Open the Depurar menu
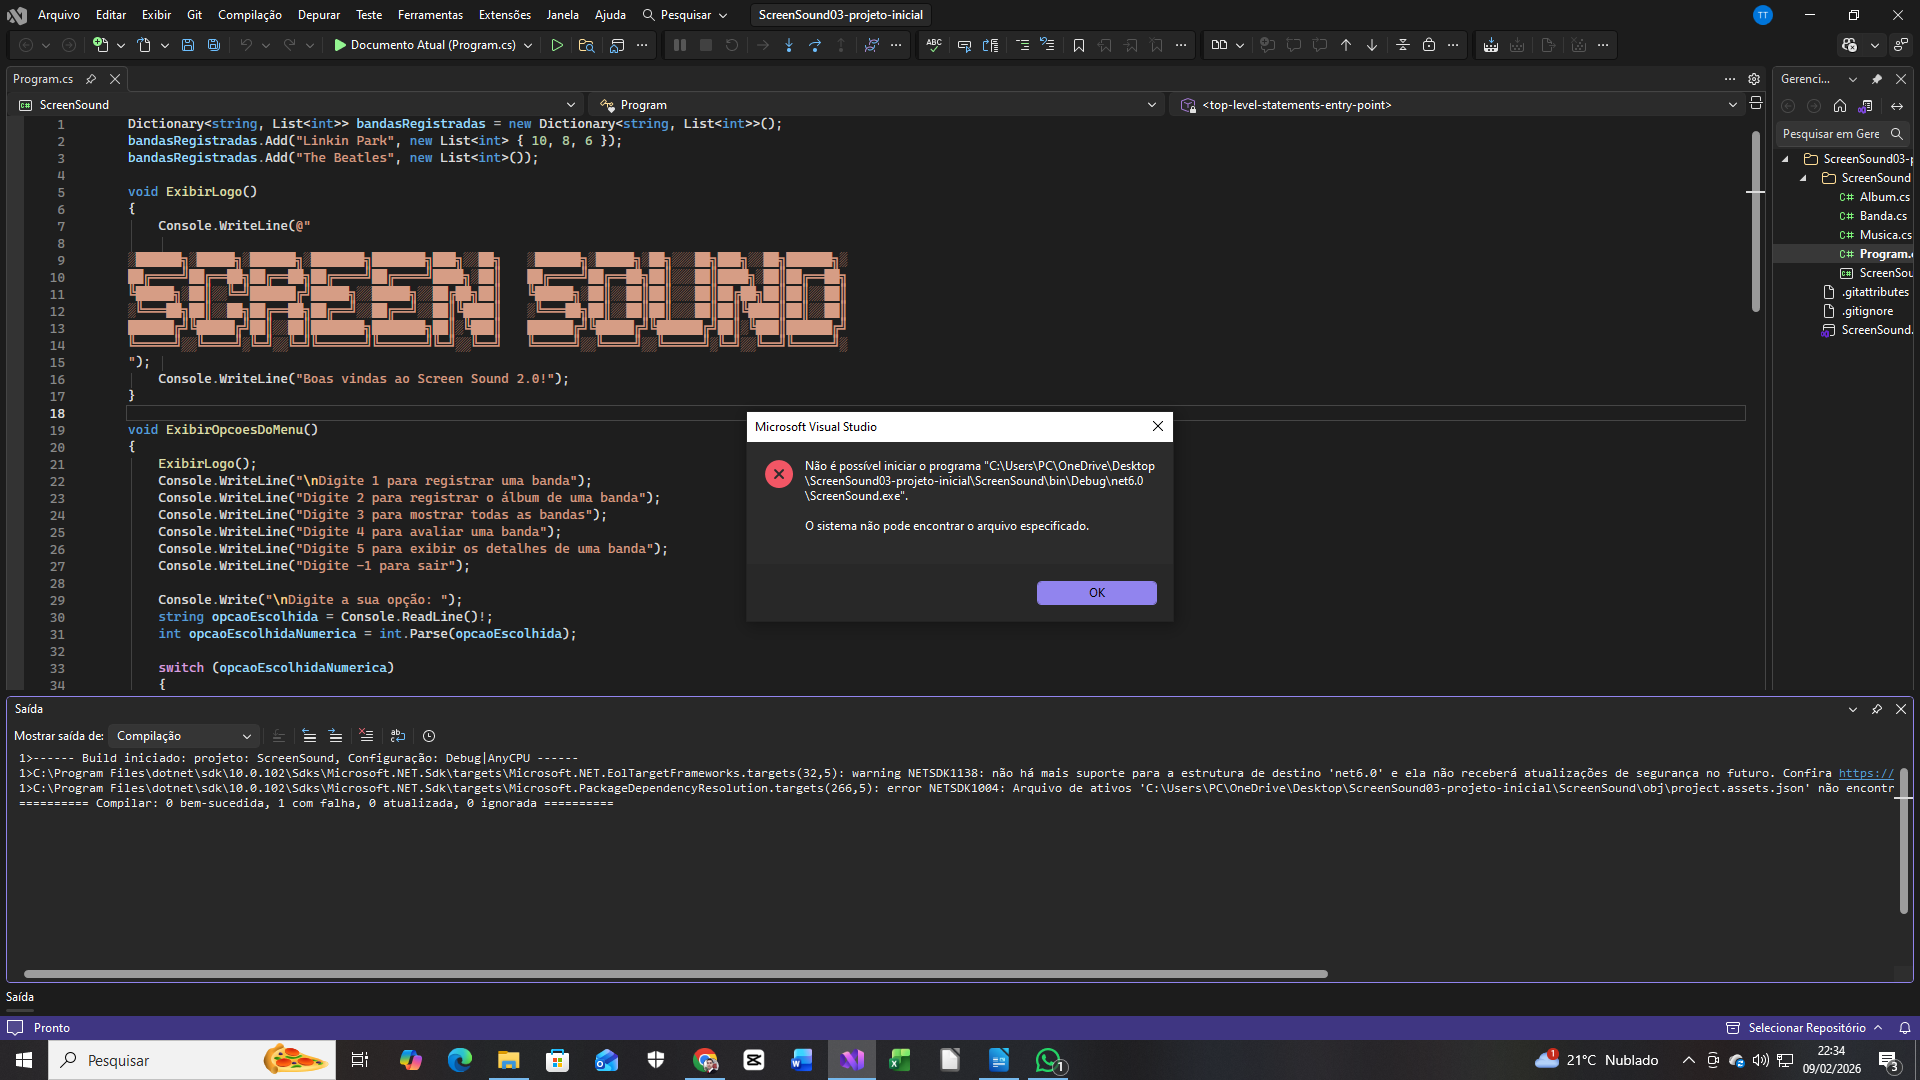This screenshot has height=1080, width=1920. (318, 15)
